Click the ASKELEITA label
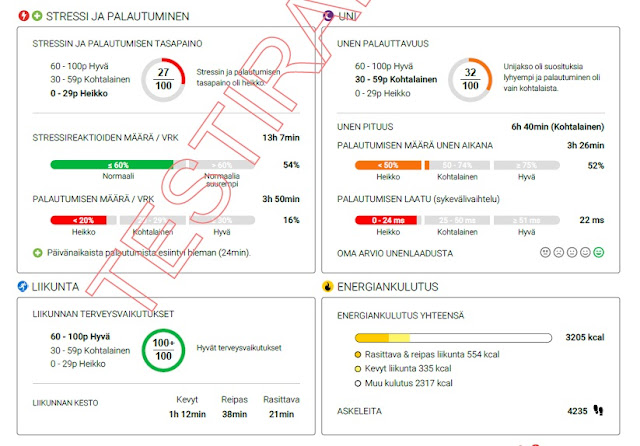This screenshot has height=446, width=640. pyautogui.click(x=360, y=411)
